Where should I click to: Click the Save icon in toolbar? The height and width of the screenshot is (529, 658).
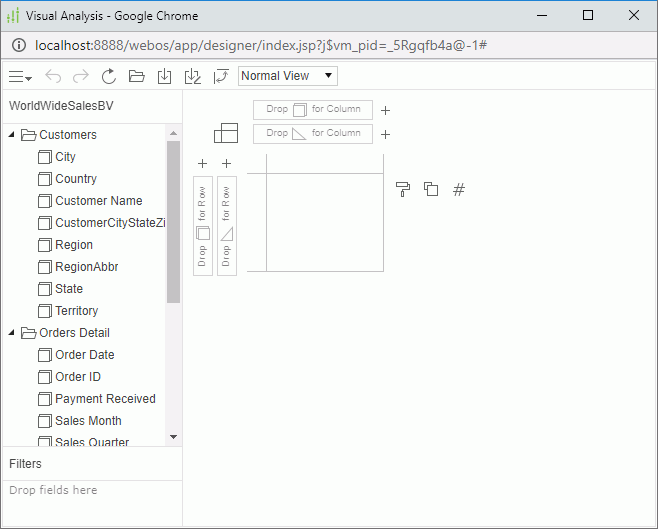coord(165,76)
